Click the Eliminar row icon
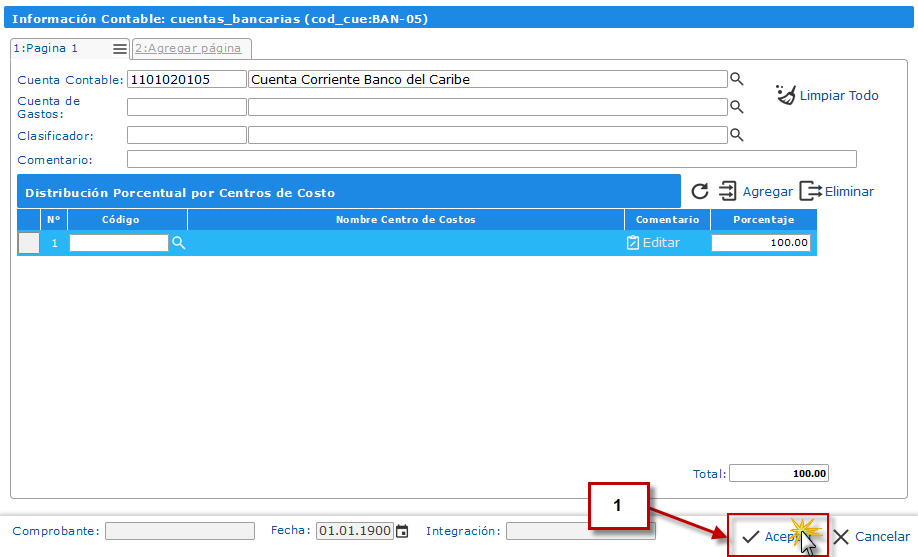 (x=810, y=191)
